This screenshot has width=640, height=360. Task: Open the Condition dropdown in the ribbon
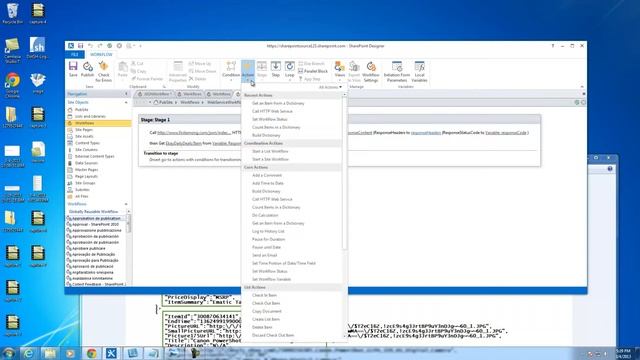(x=231, y=70)
